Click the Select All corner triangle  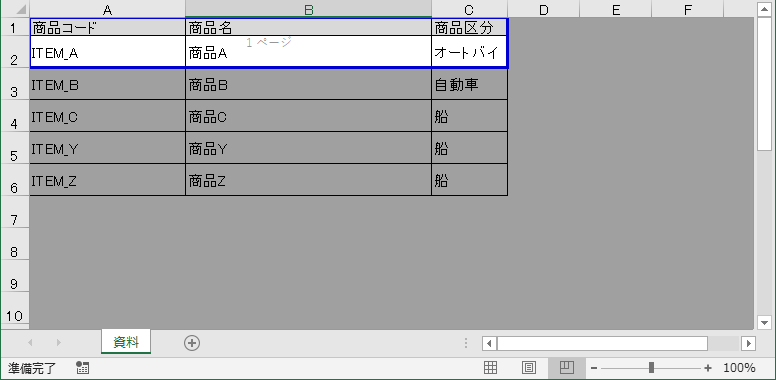point(22,10)
